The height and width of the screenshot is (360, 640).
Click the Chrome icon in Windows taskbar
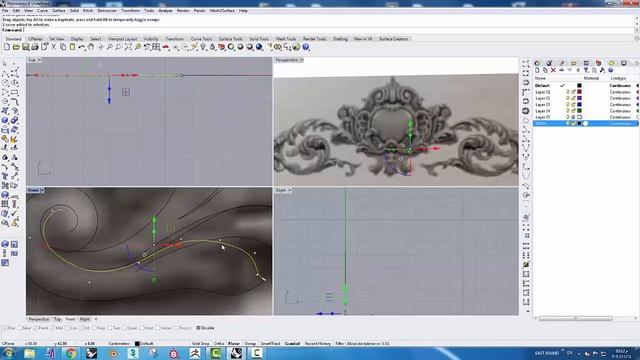(x=71, y=353)
